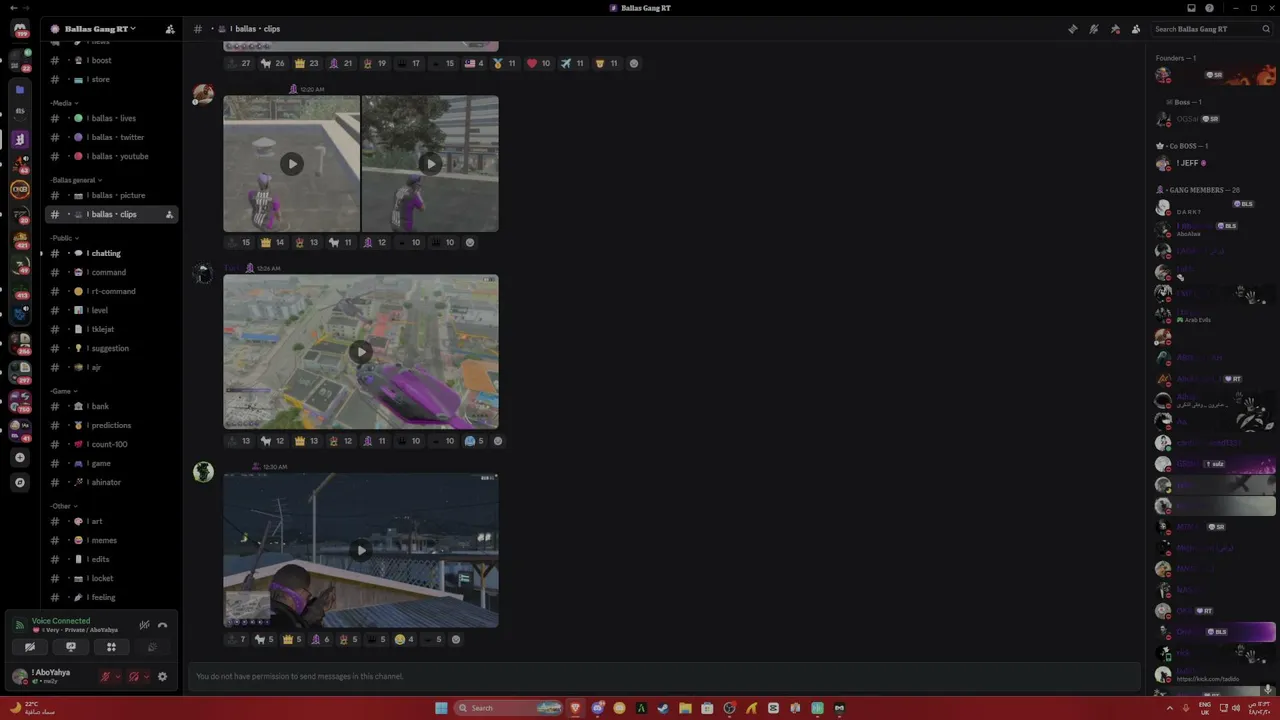Screen dimensions: 1280x720
Task: Open the boost channel
Action: (x=112, y=60)
